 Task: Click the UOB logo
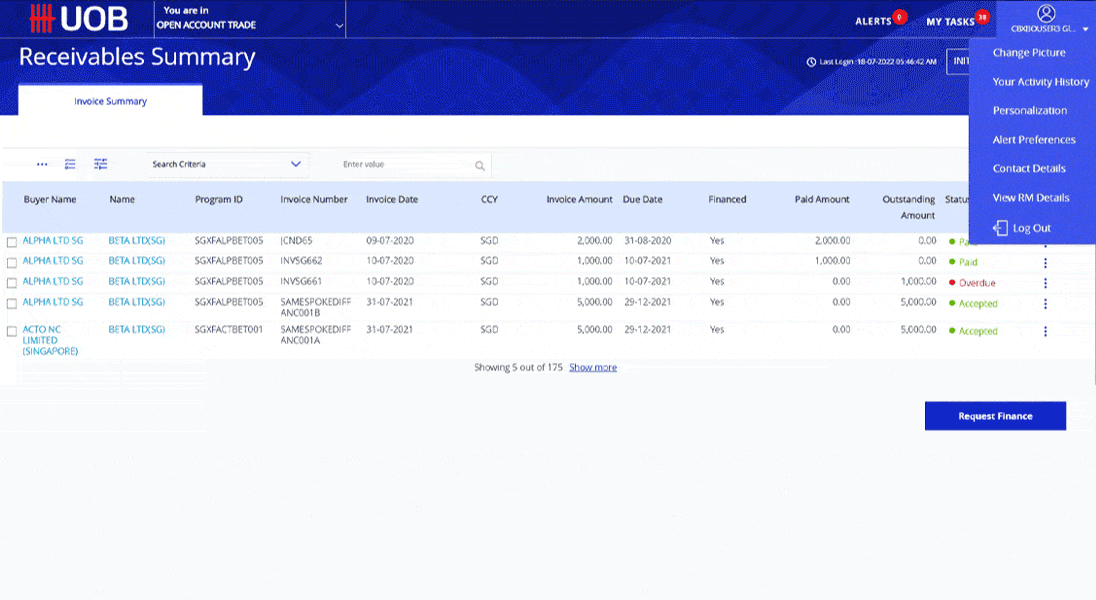pos(71,19)
